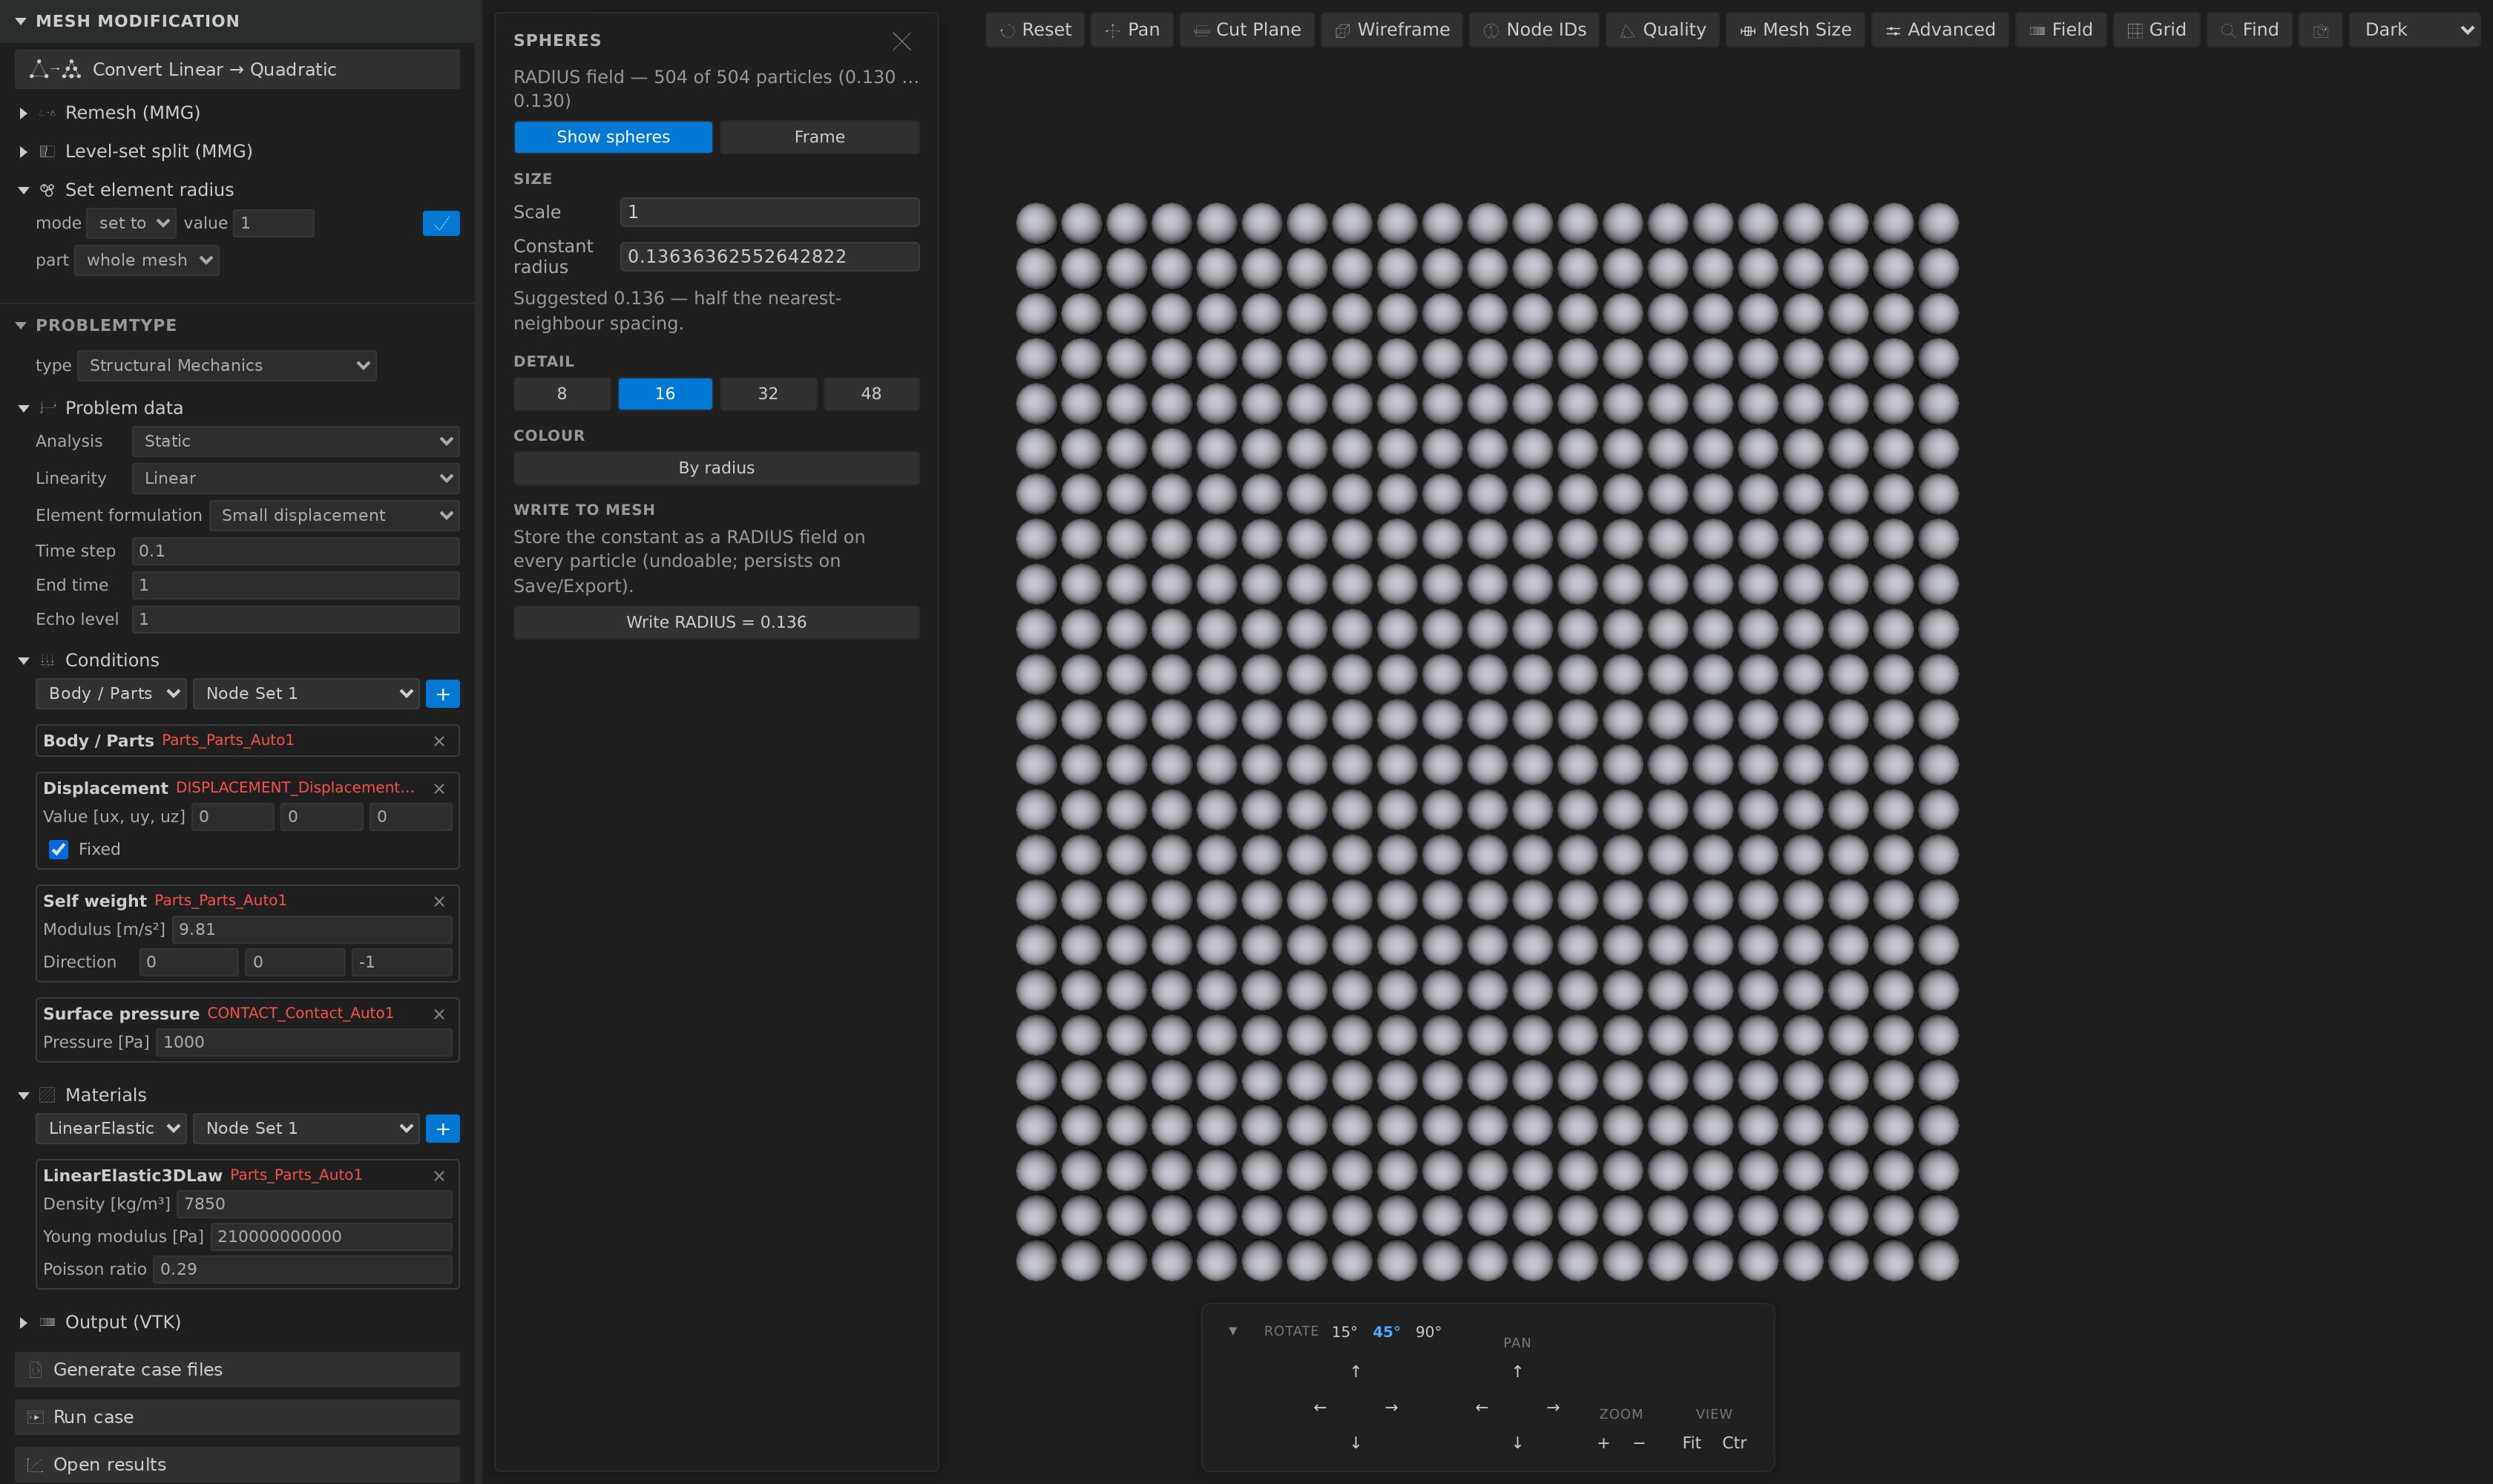
Task: Zoom out with the minus control
Action: [x=1639, y=1443]
